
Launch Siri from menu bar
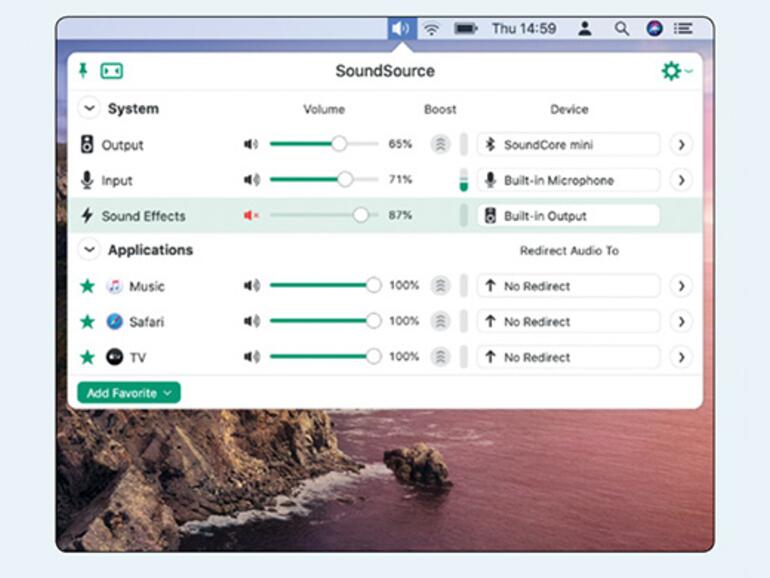654,28
